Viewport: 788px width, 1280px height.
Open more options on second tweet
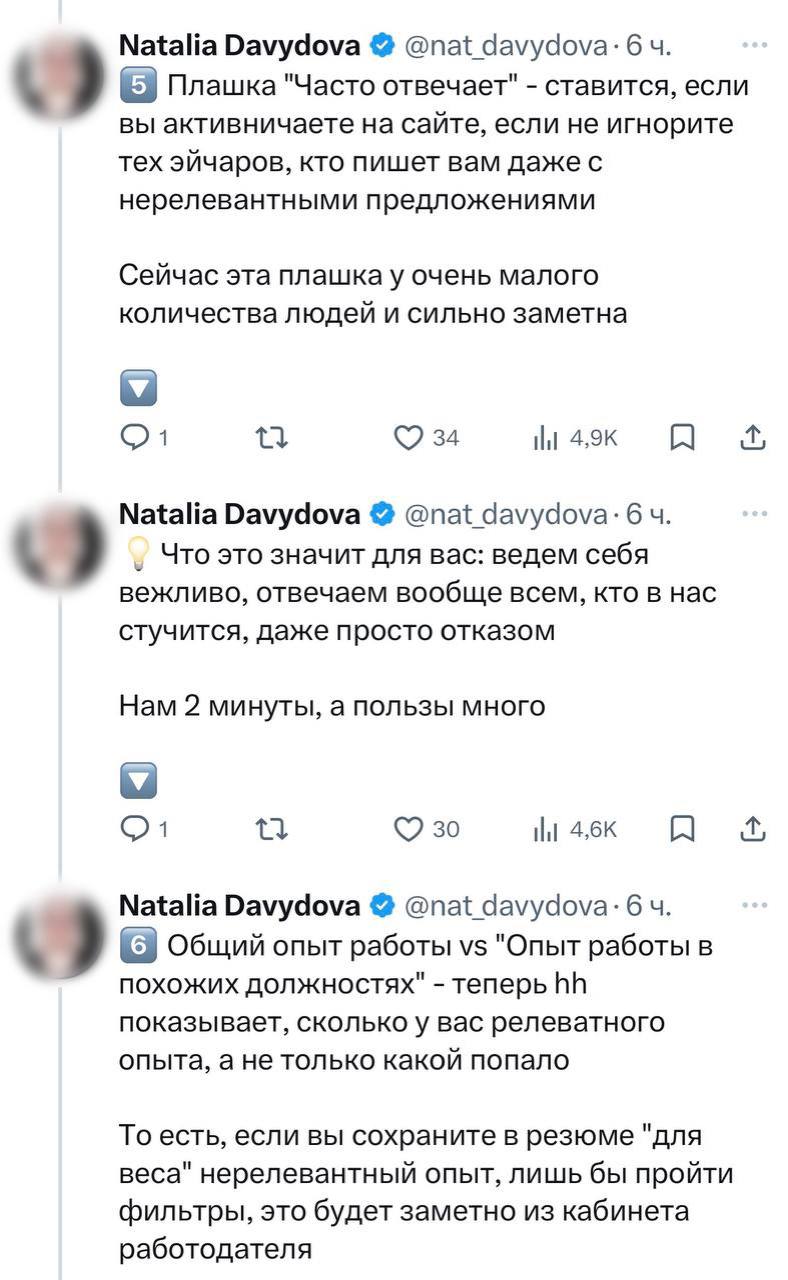(752, 514)
